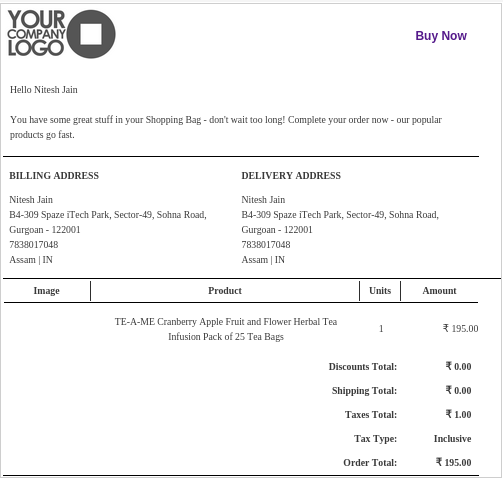Viewport: 503px width, 478px height.
Task: Select the Image column header
Action: pyautogui.click(x=46, y=291)
